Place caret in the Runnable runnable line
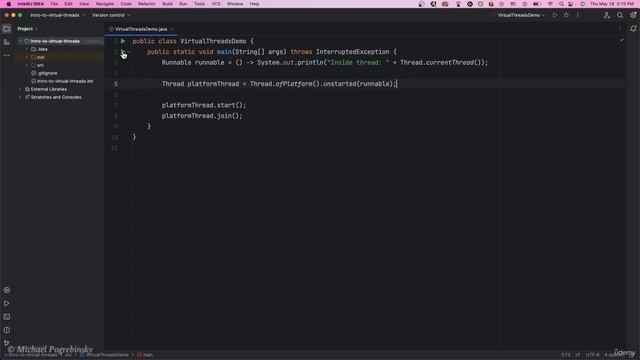 324,62
